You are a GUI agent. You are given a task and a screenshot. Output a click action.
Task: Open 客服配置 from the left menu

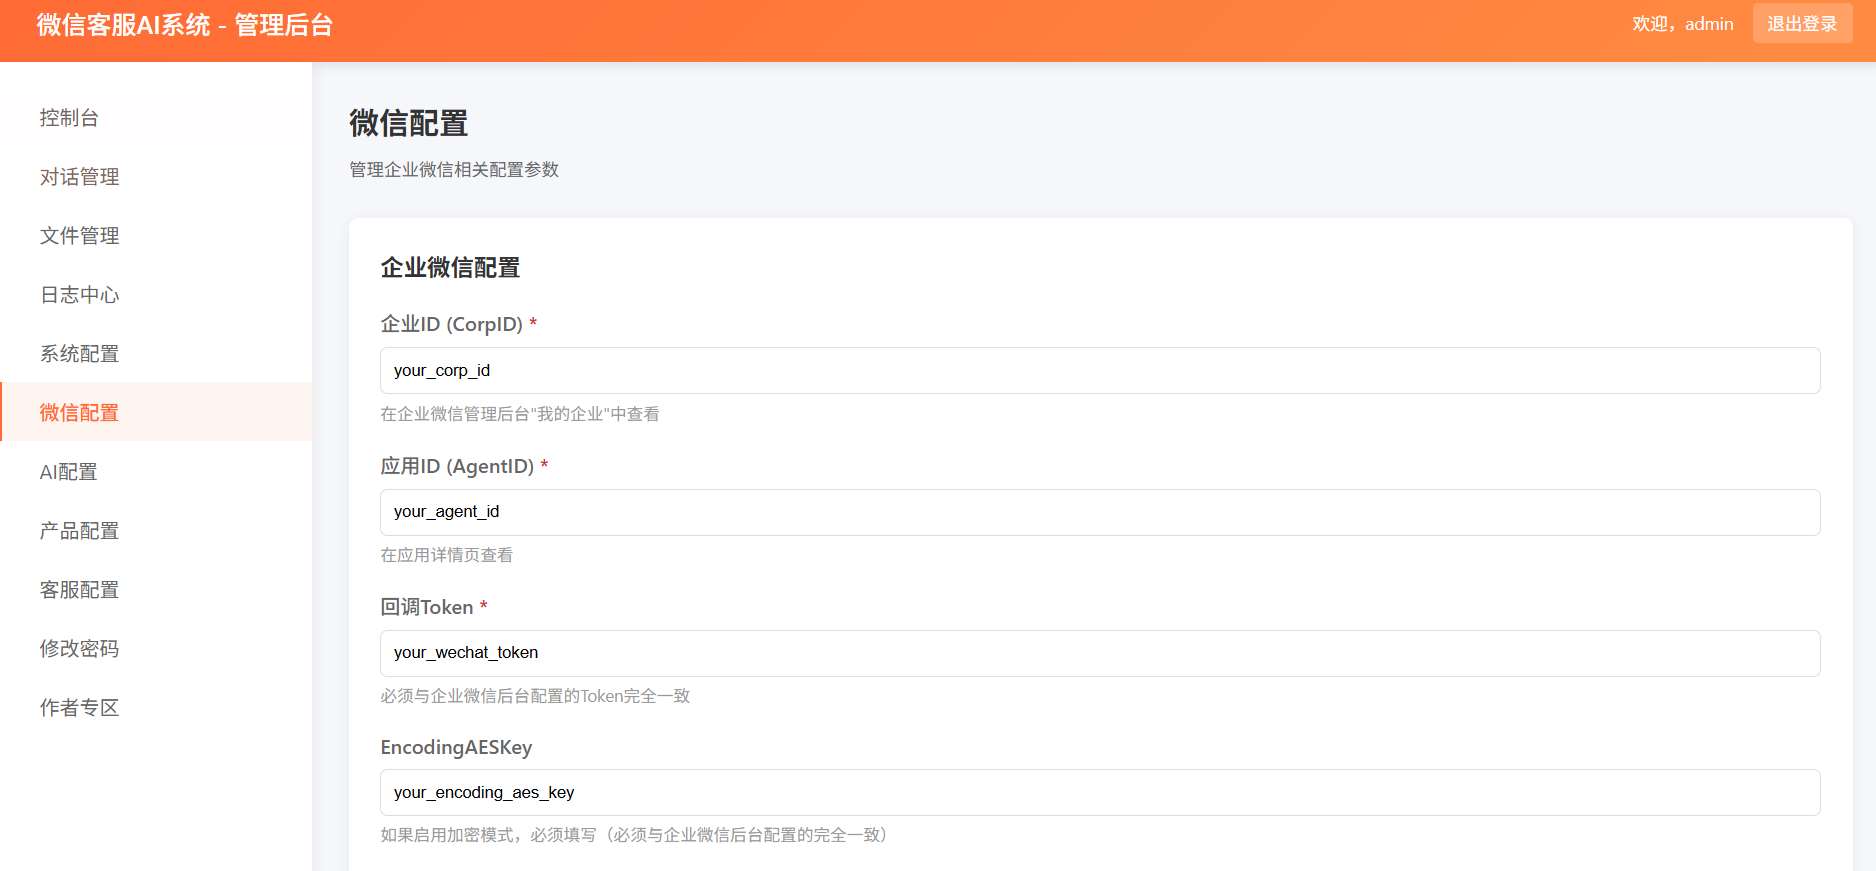(79, 590)
